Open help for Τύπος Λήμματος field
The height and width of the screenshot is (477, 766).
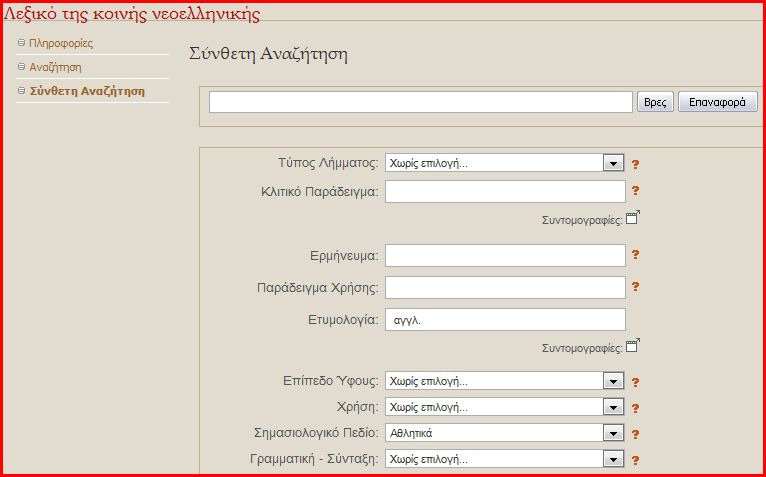[x=635, y=164]
